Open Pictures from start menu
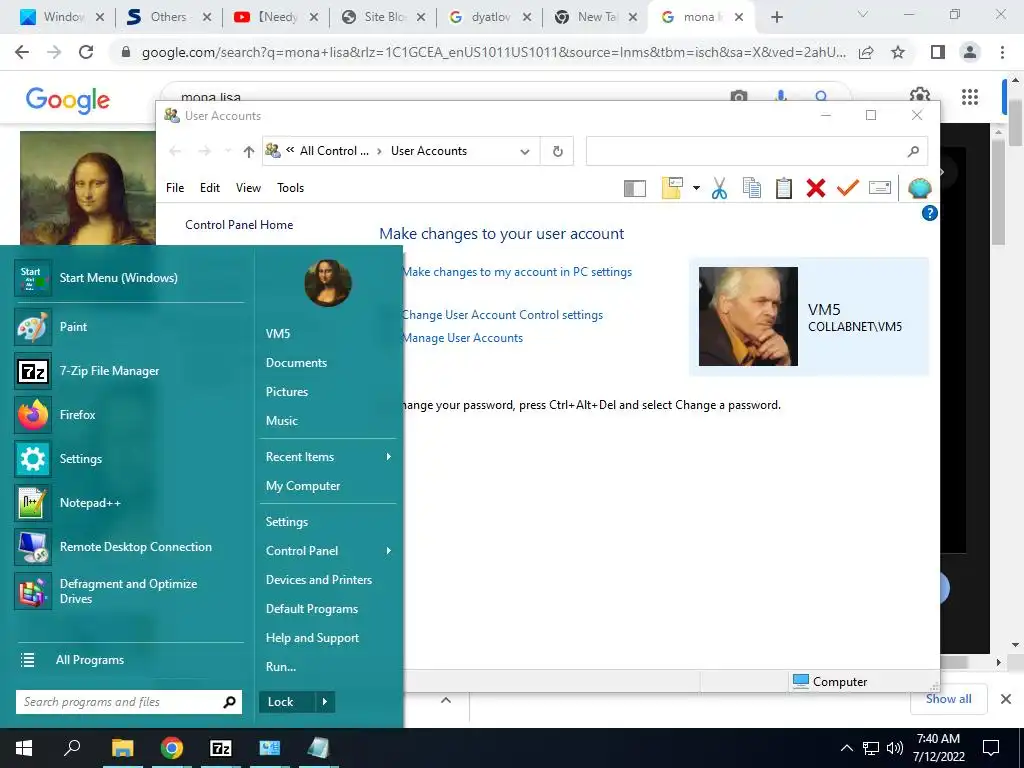The width and height of the screenshot is (1024, 768). point(328,392)
